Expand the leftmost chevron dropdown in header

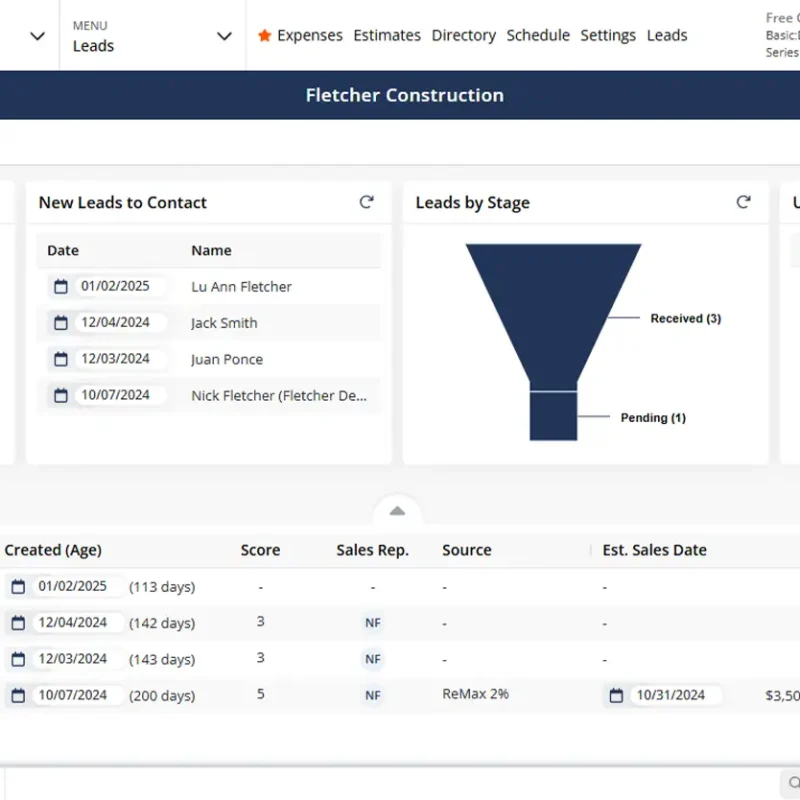click(37, 36)
